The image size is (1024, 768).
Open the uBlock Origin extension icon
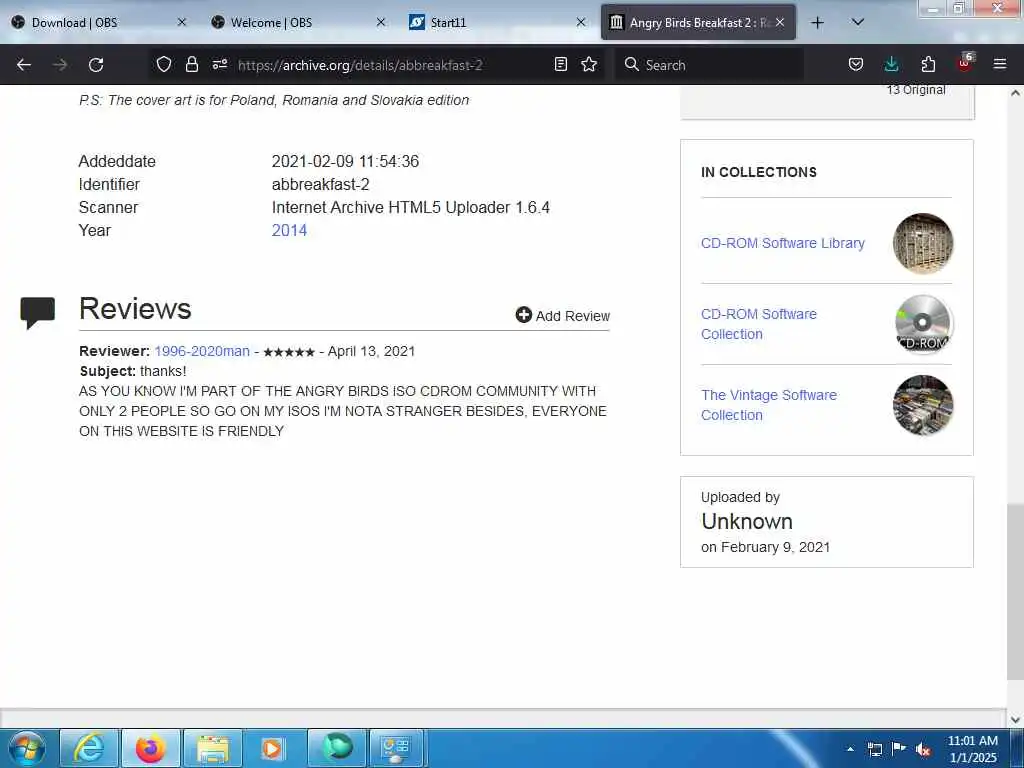tap(965, 63)
